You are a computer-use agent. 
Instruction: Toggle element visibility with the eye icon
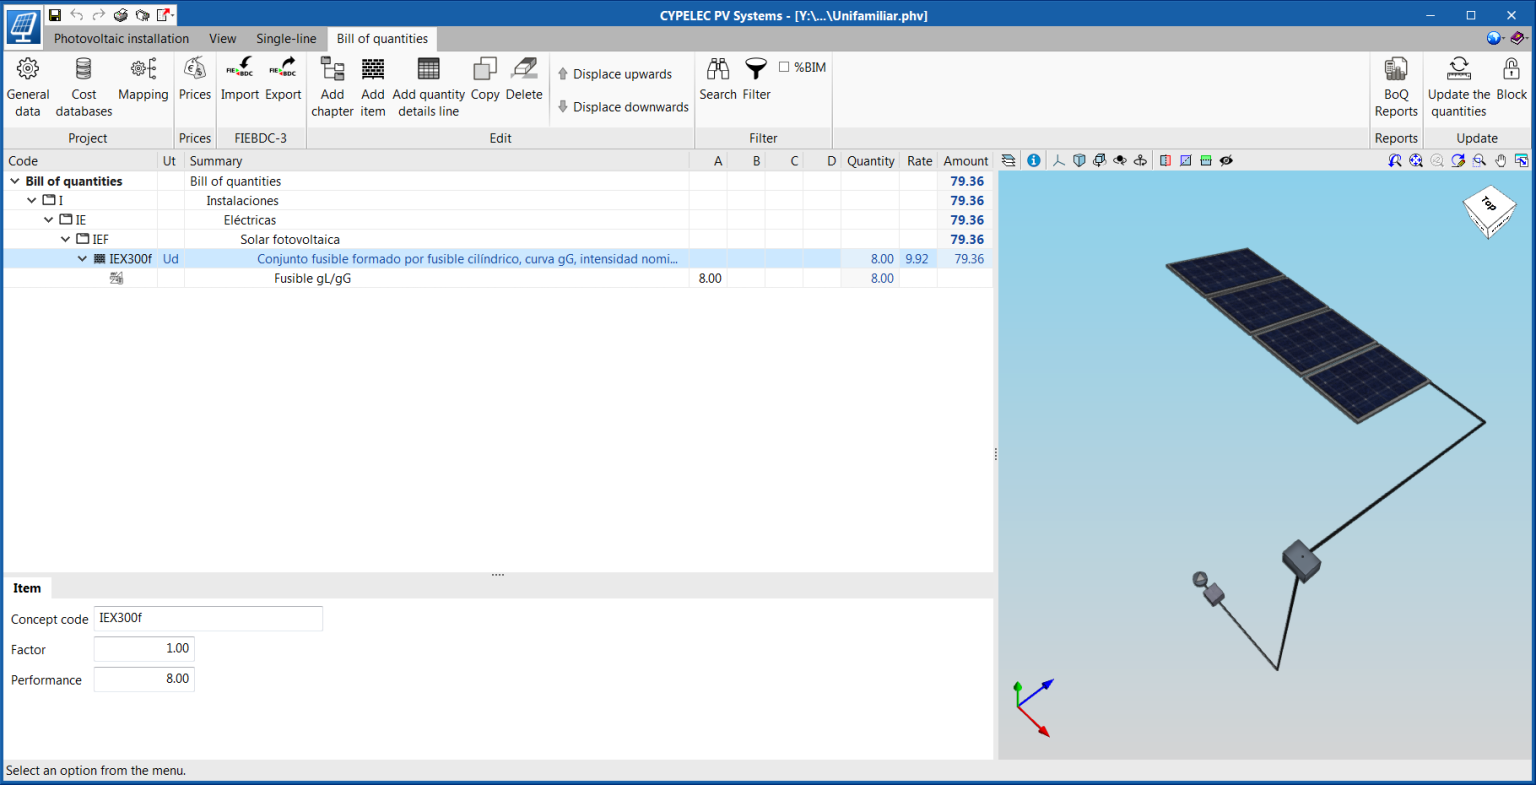pyautogui.click(x=1227, y=160)
